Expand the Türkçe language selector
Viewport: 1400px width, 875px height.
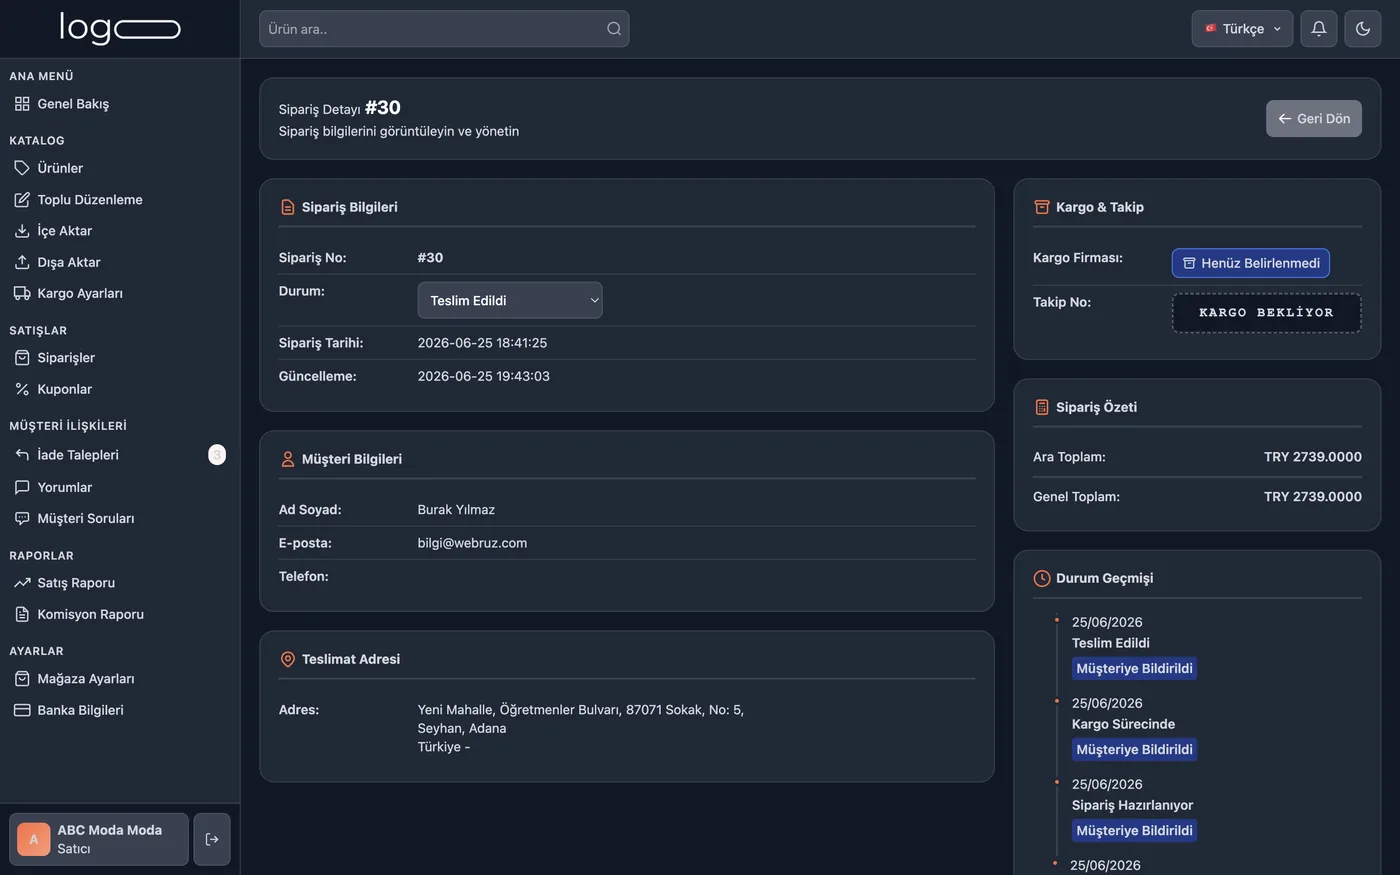pos(1242,29)
